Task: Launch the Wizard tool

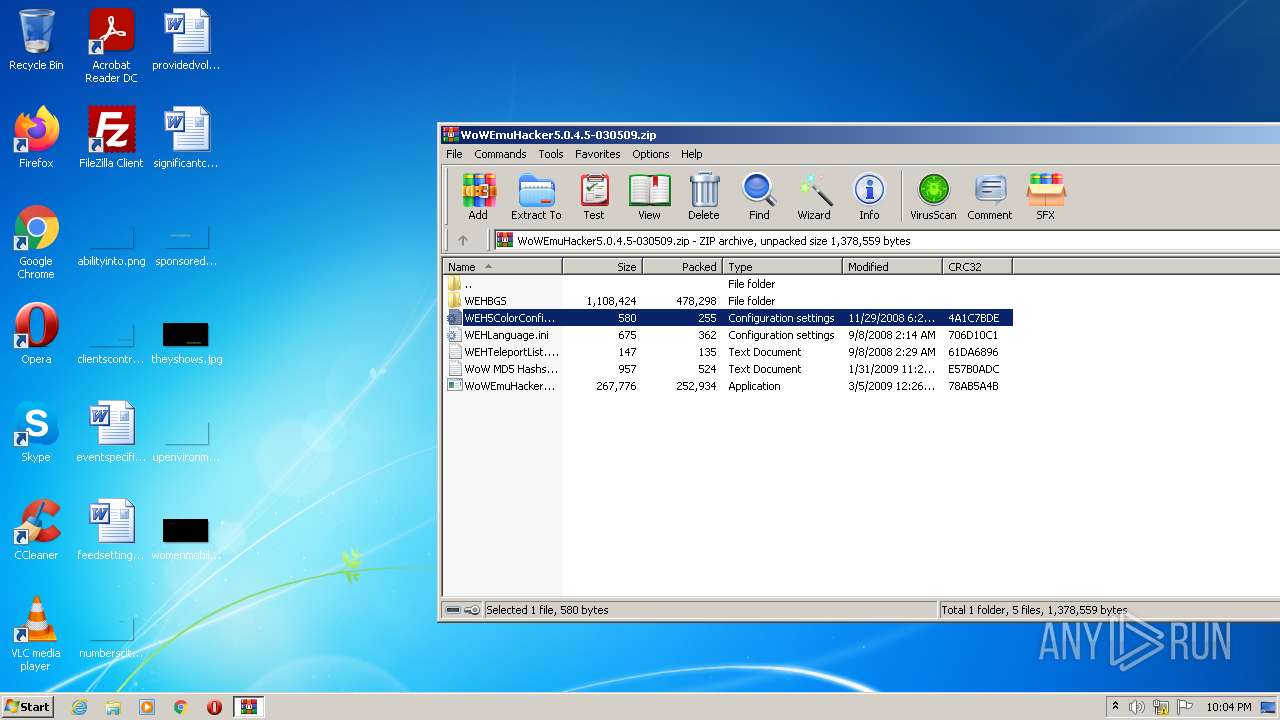Action: tap(814, 196)
